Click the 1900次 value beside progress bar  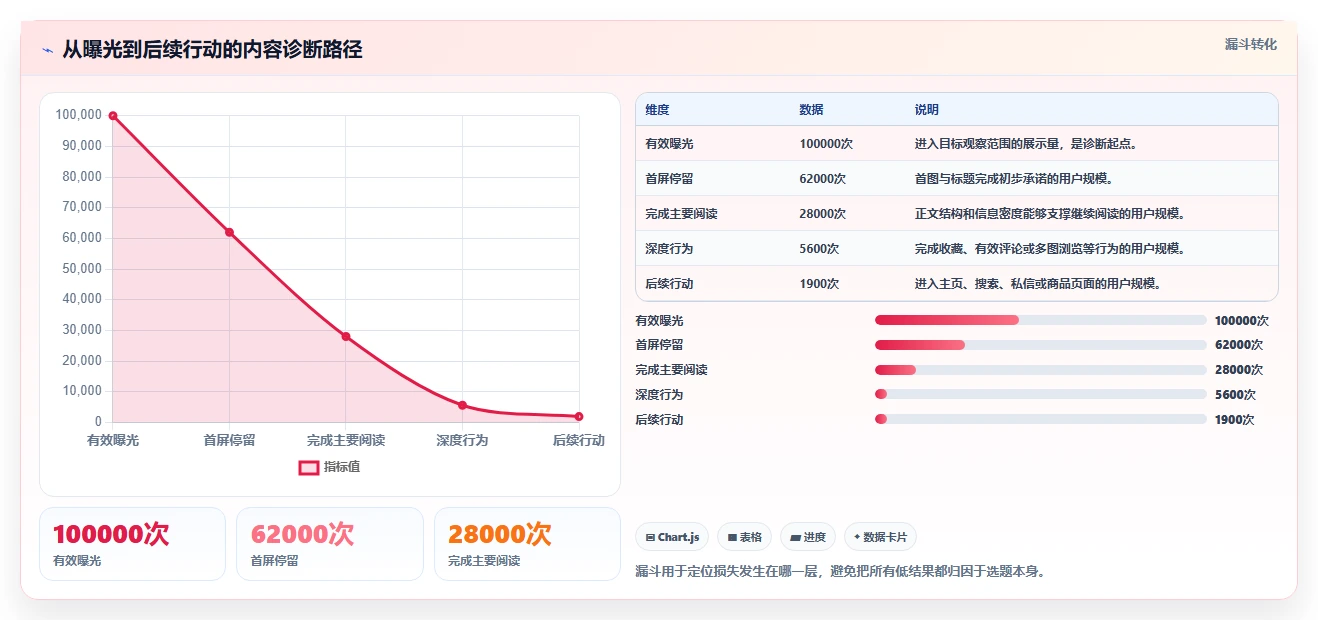1235,420
